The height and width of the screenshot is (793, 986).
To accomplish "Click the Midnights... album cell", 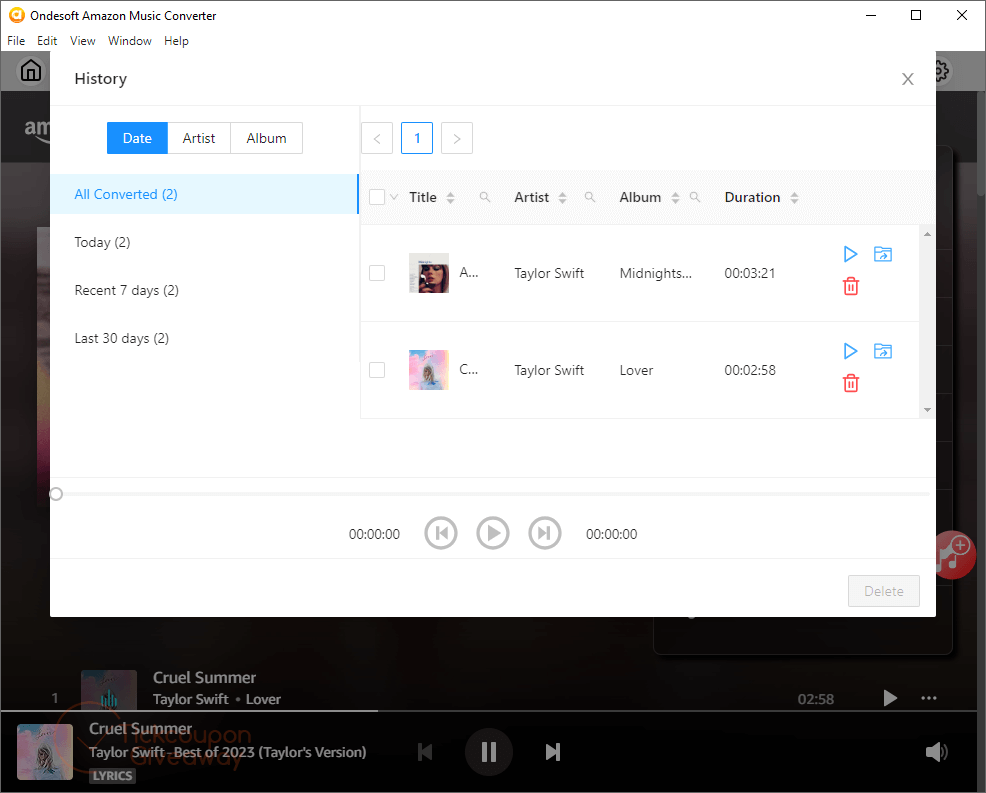I will 655,274.
